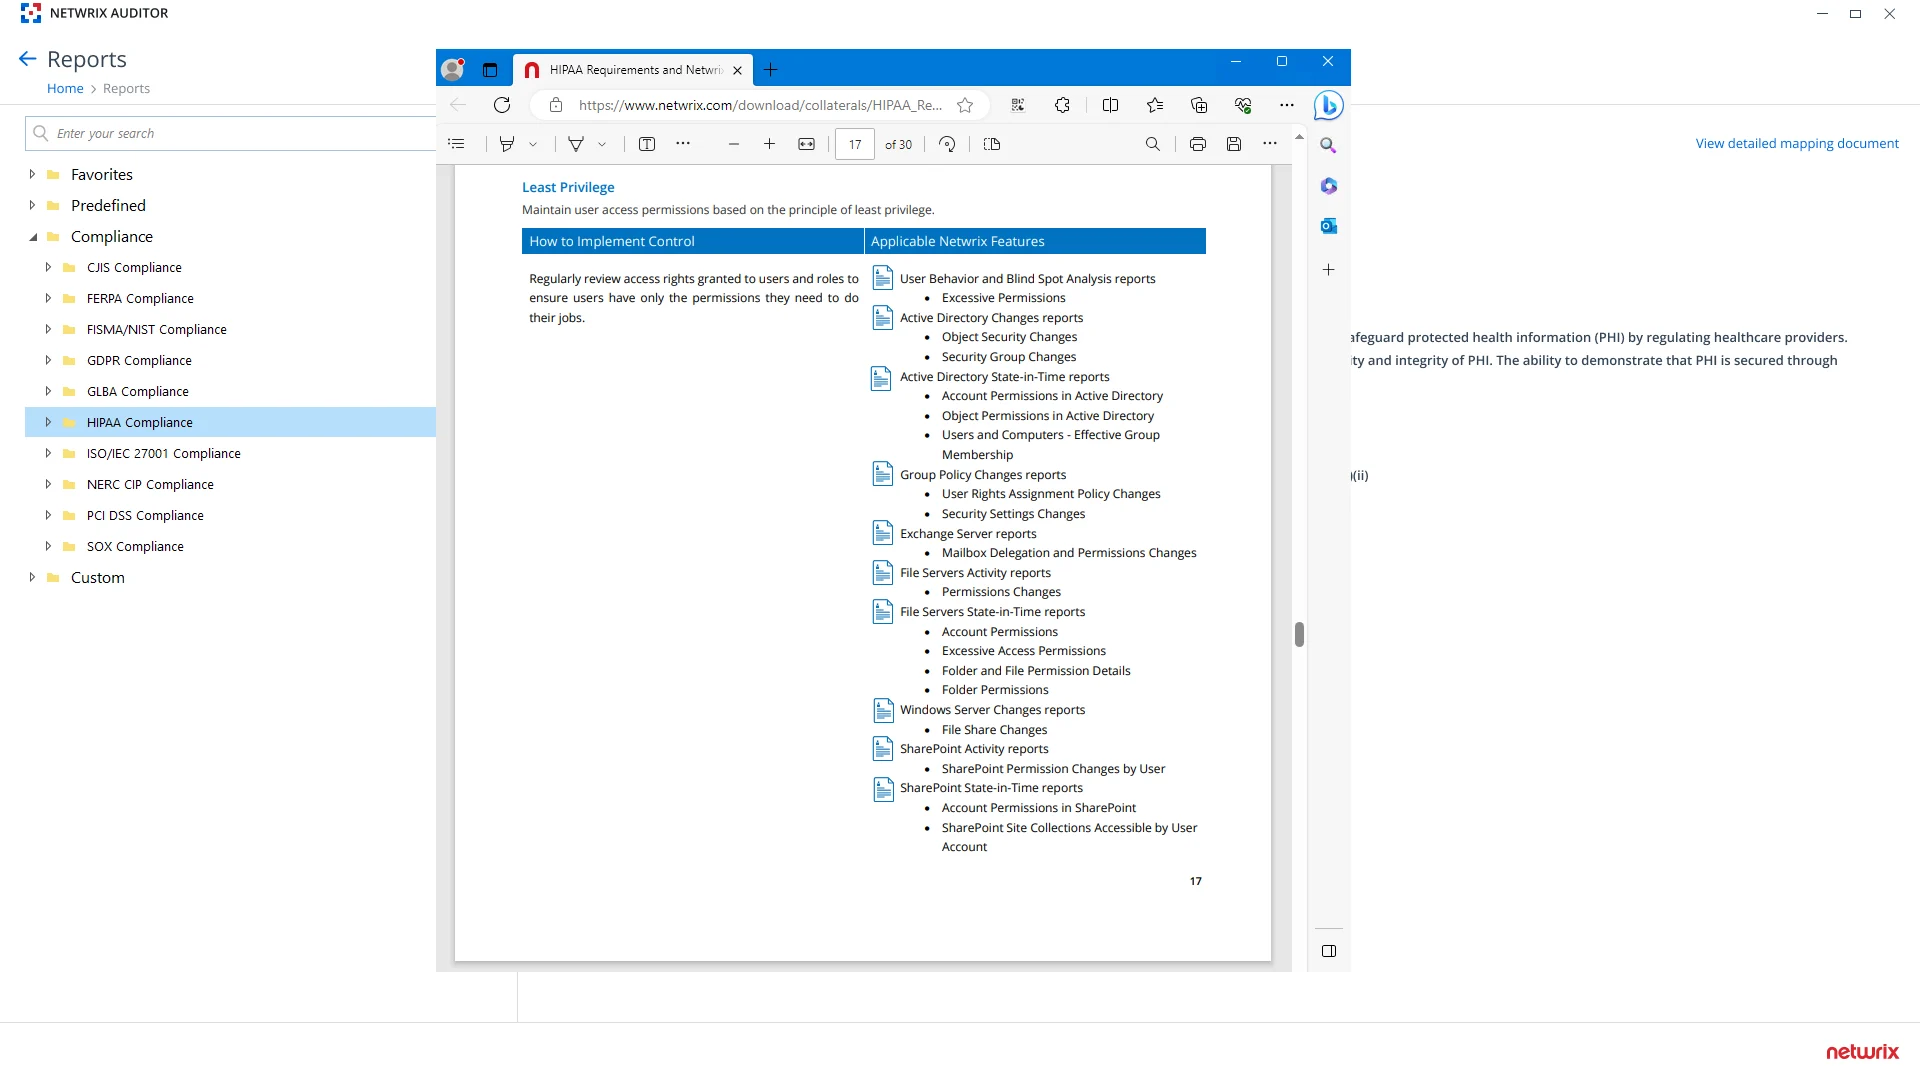Go back using the Reports back arrow
This screenshot has width=1920, height=1080.
coord(28,59)
